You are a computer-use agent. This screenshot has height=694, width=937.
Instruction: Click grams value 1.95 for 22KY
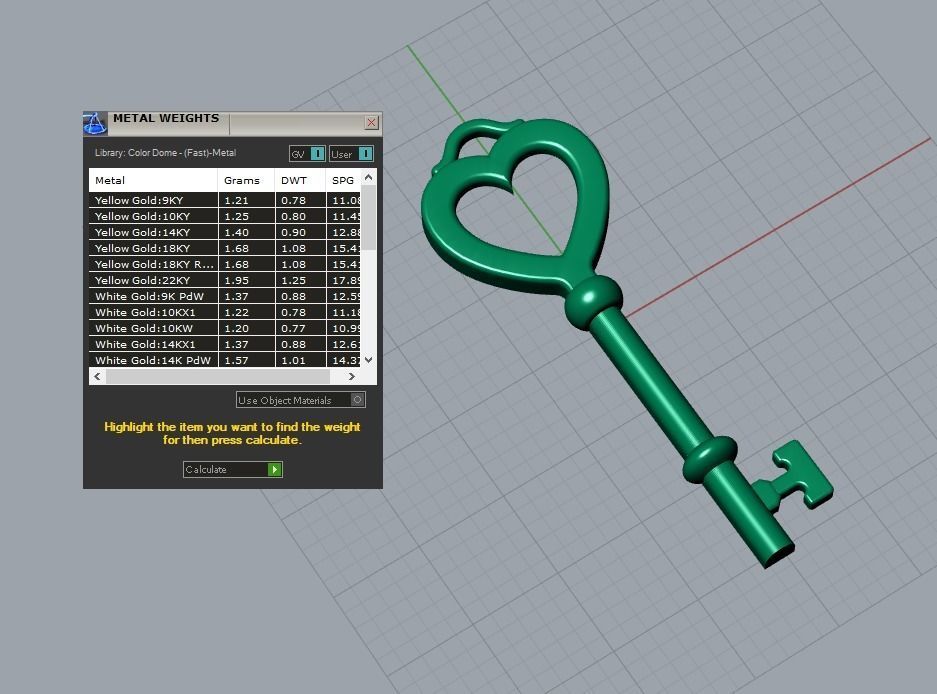[236, 280]
